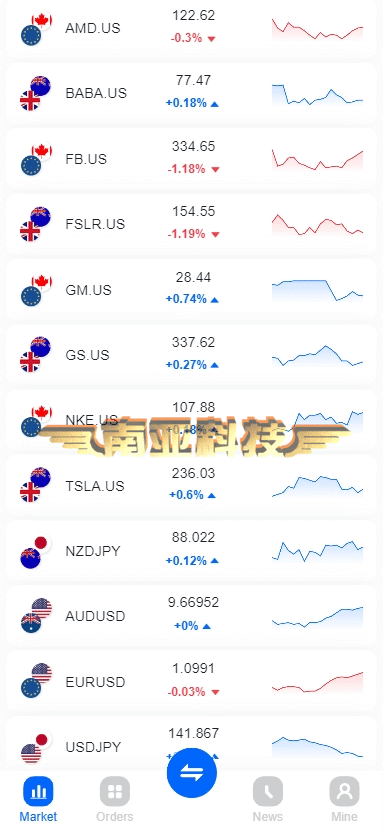Open the News tab
Image resolution: width=383 pixels, height=829 pixels.
point(268,799)
